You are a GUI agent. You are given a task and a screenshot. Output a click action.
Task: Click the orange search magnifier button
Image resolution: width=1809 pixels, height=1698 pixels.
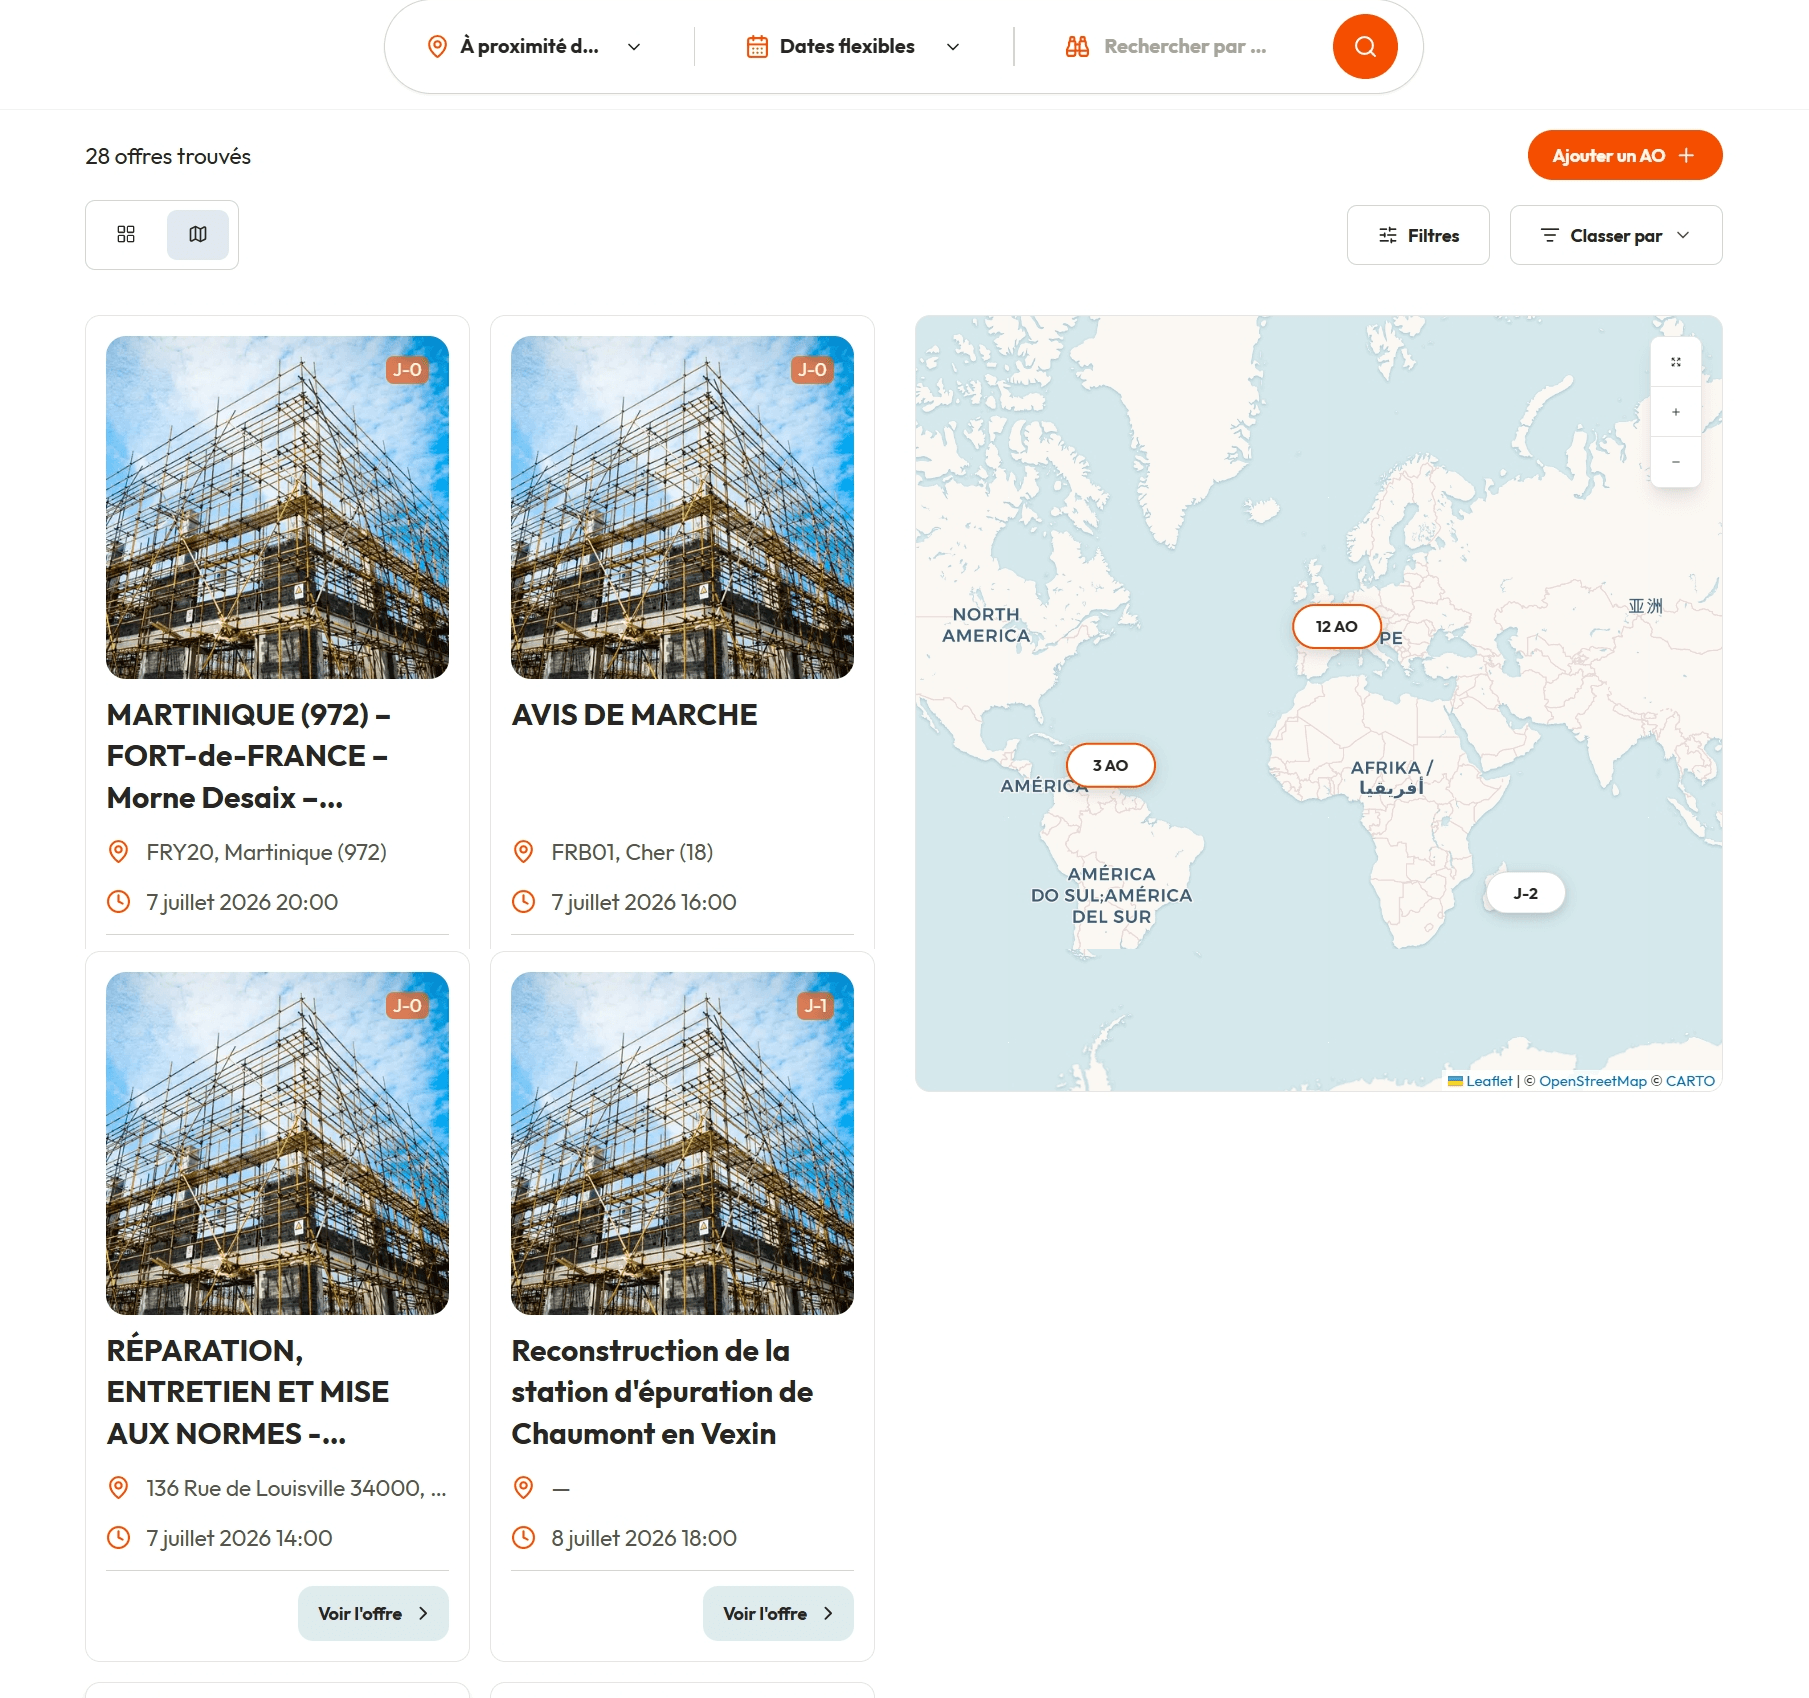[1365, 46]
